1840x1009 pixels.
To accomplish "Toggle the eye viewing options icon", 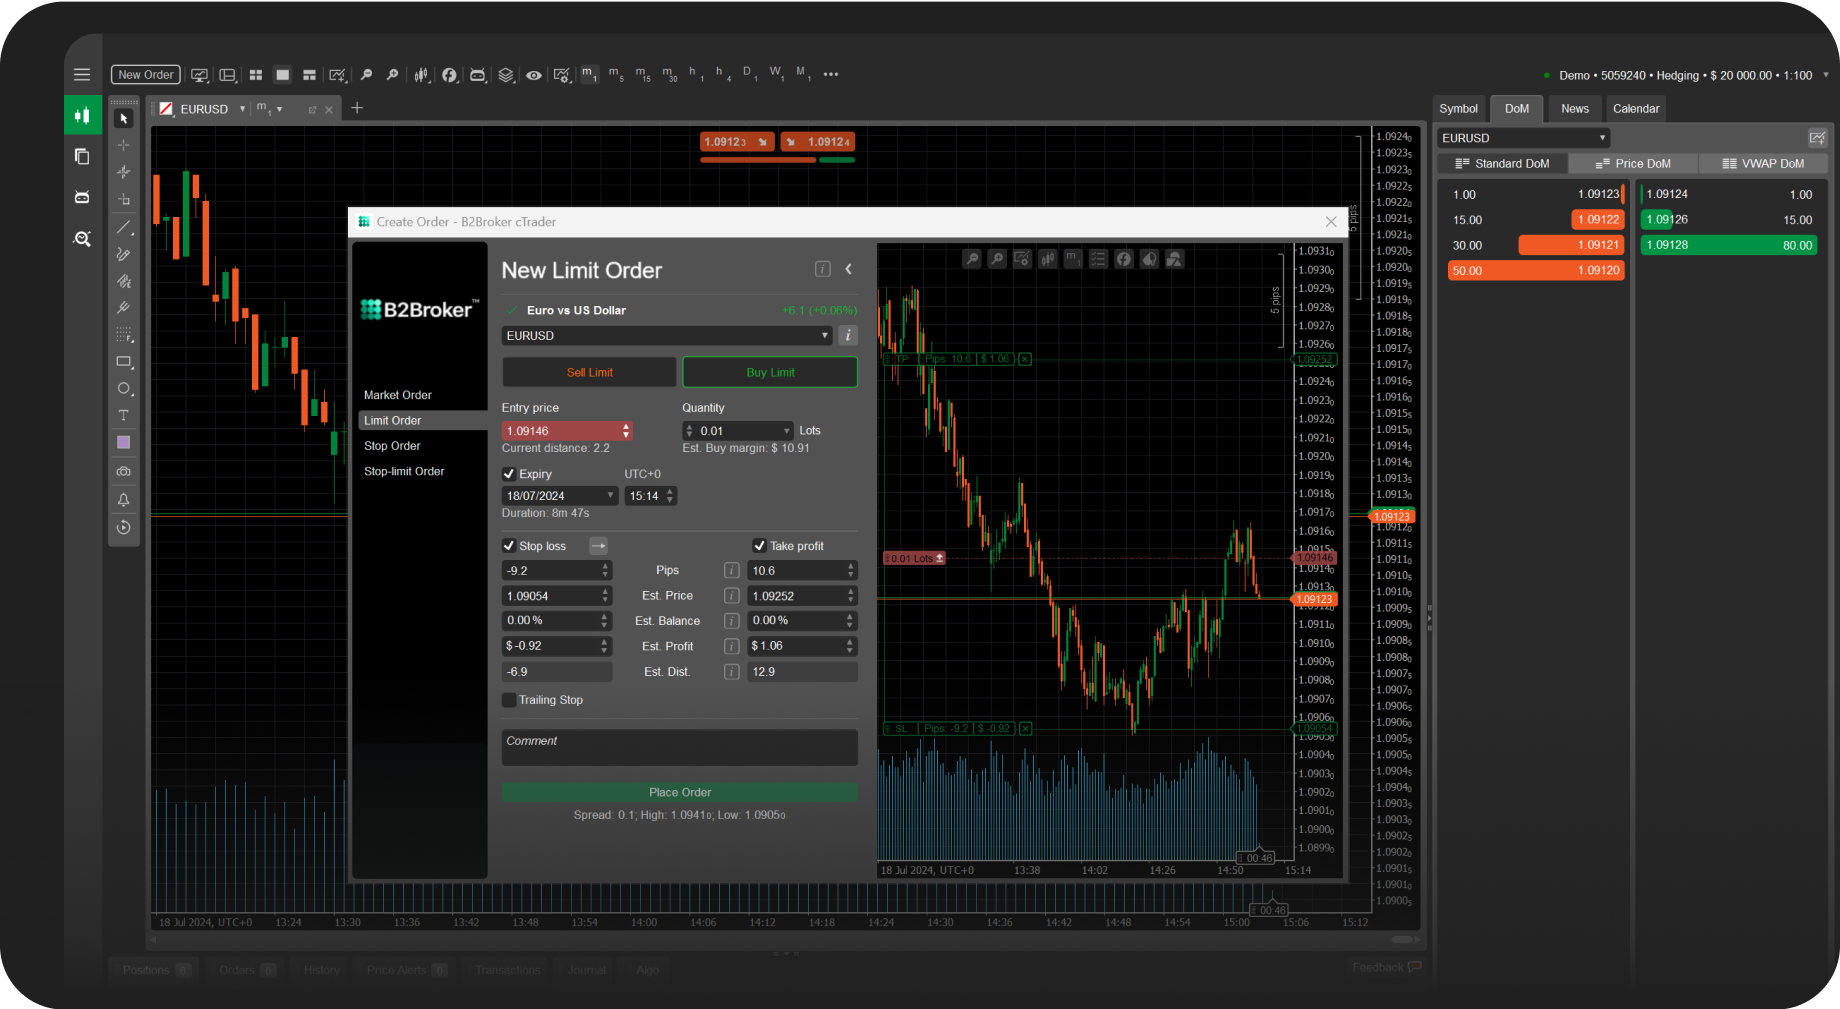I will 534,75.
